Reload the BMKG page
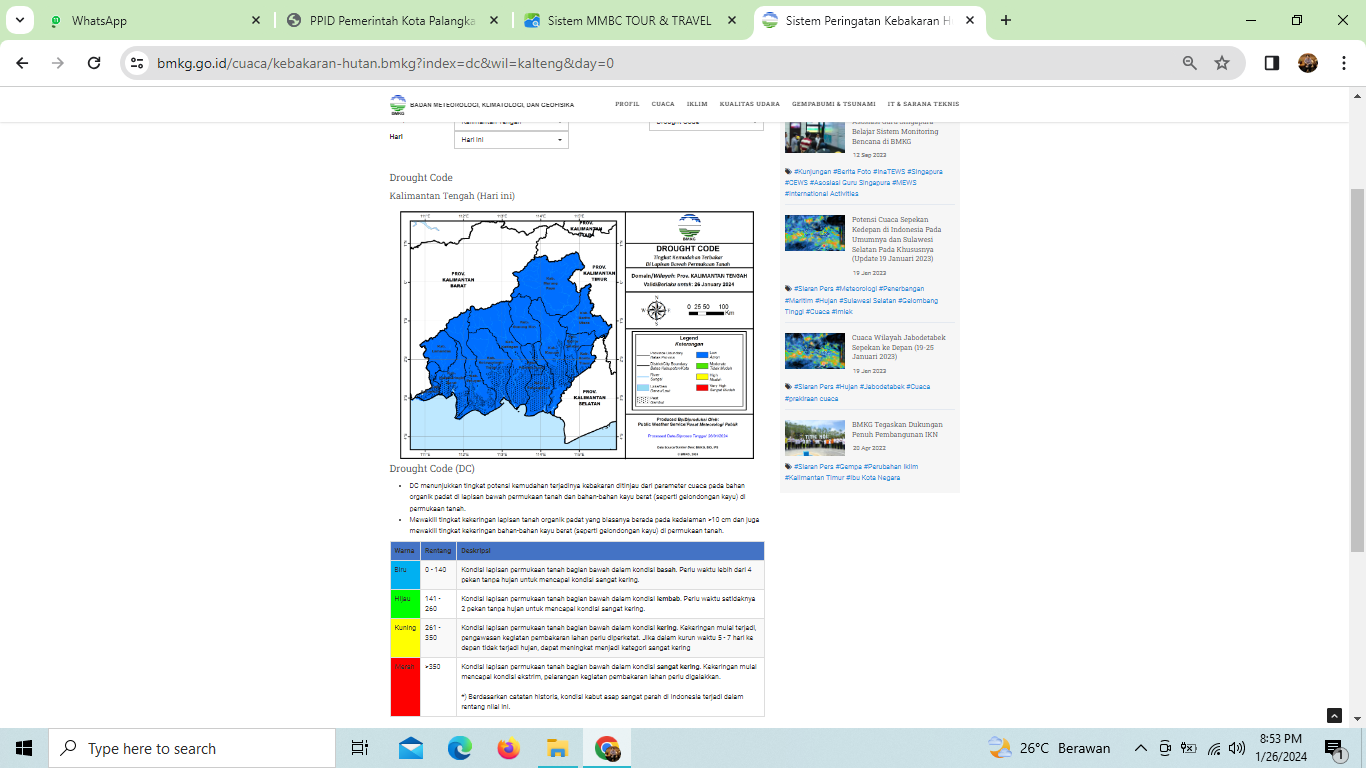This screenshot has height=768, width=1366. point(94,63)
